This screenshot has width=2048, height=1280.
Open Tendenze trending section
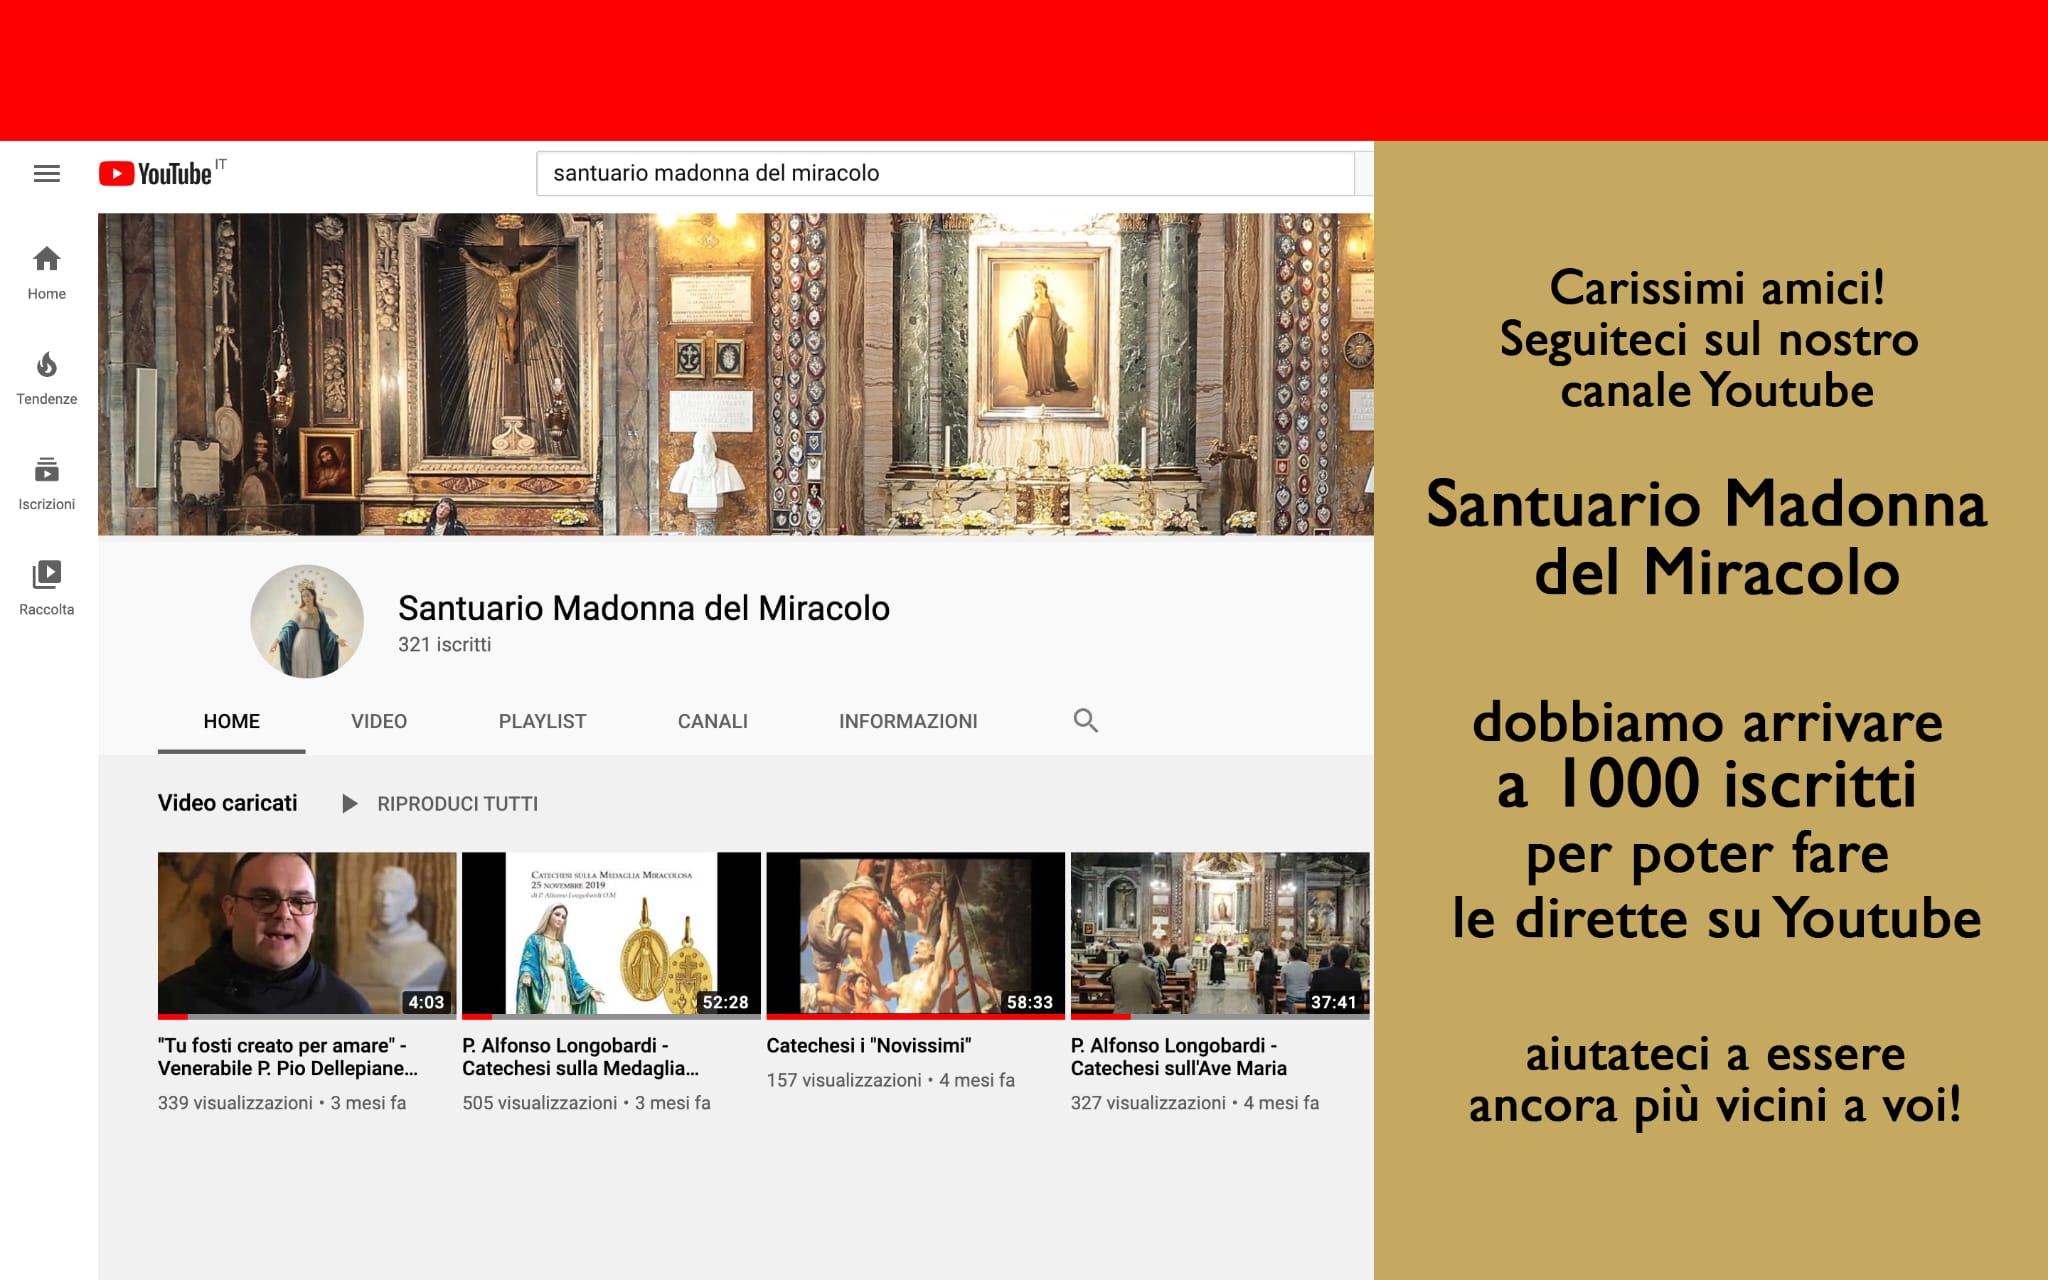[x=46, y=378]
